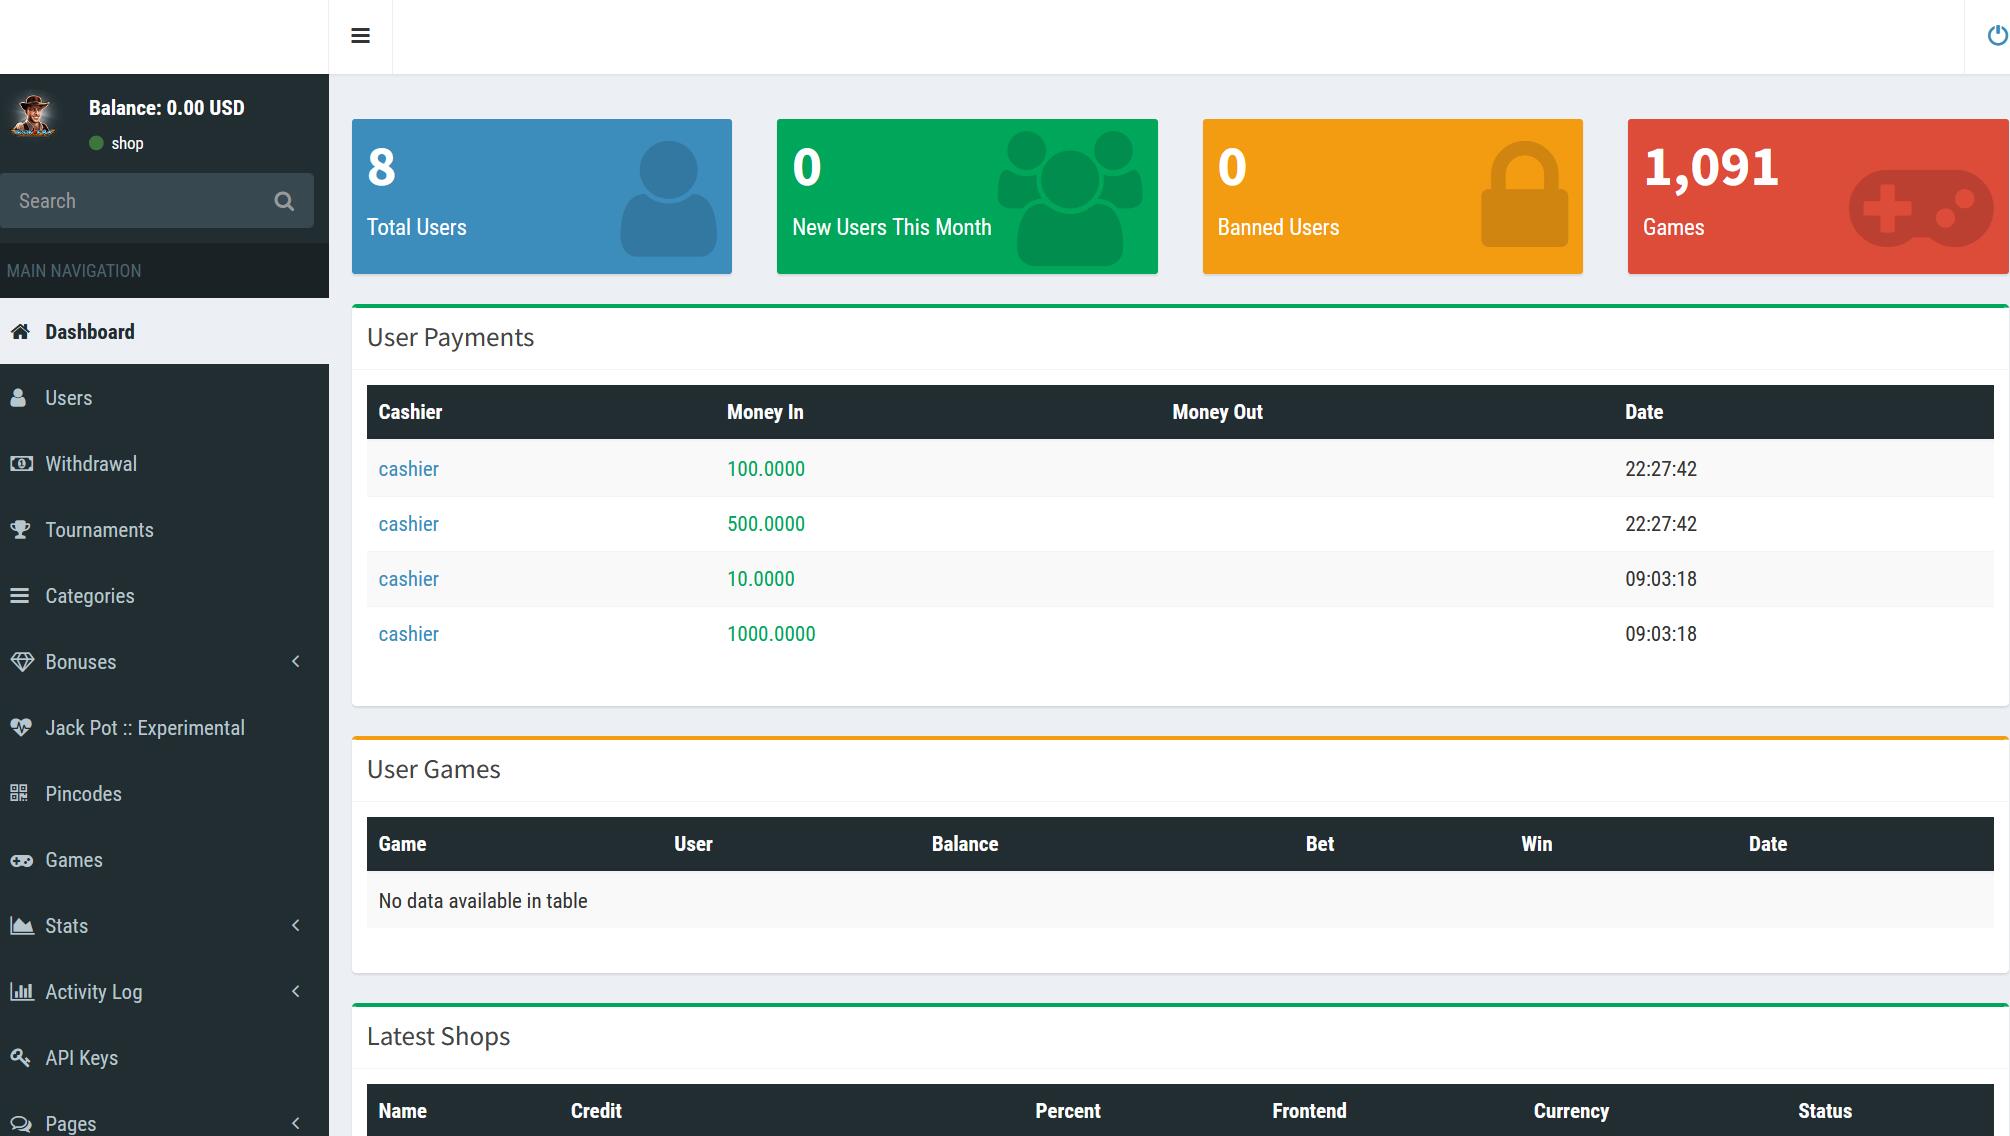This screenshot has width=2010, height=1136.
Task: Click the Cashier column header
Action: pyautogui.click(x=410, y=412)
